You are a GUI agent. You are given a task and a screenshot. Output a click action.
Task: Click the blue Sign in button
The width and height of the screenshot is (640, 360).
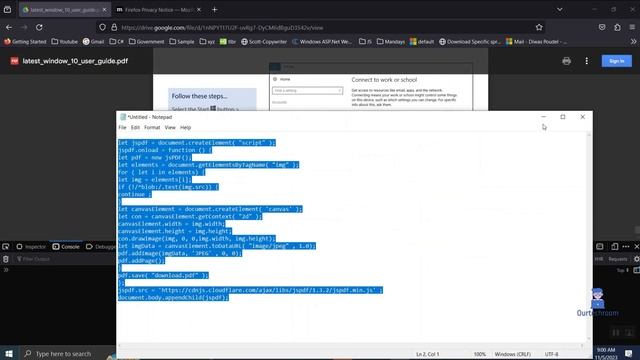(616, 61)
